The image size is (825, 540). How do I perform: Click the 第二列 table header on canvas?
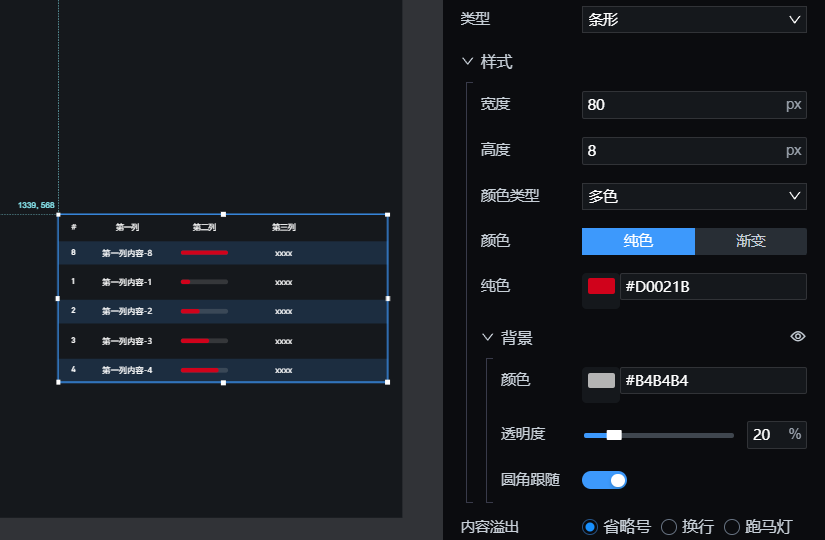click(204, 227)
